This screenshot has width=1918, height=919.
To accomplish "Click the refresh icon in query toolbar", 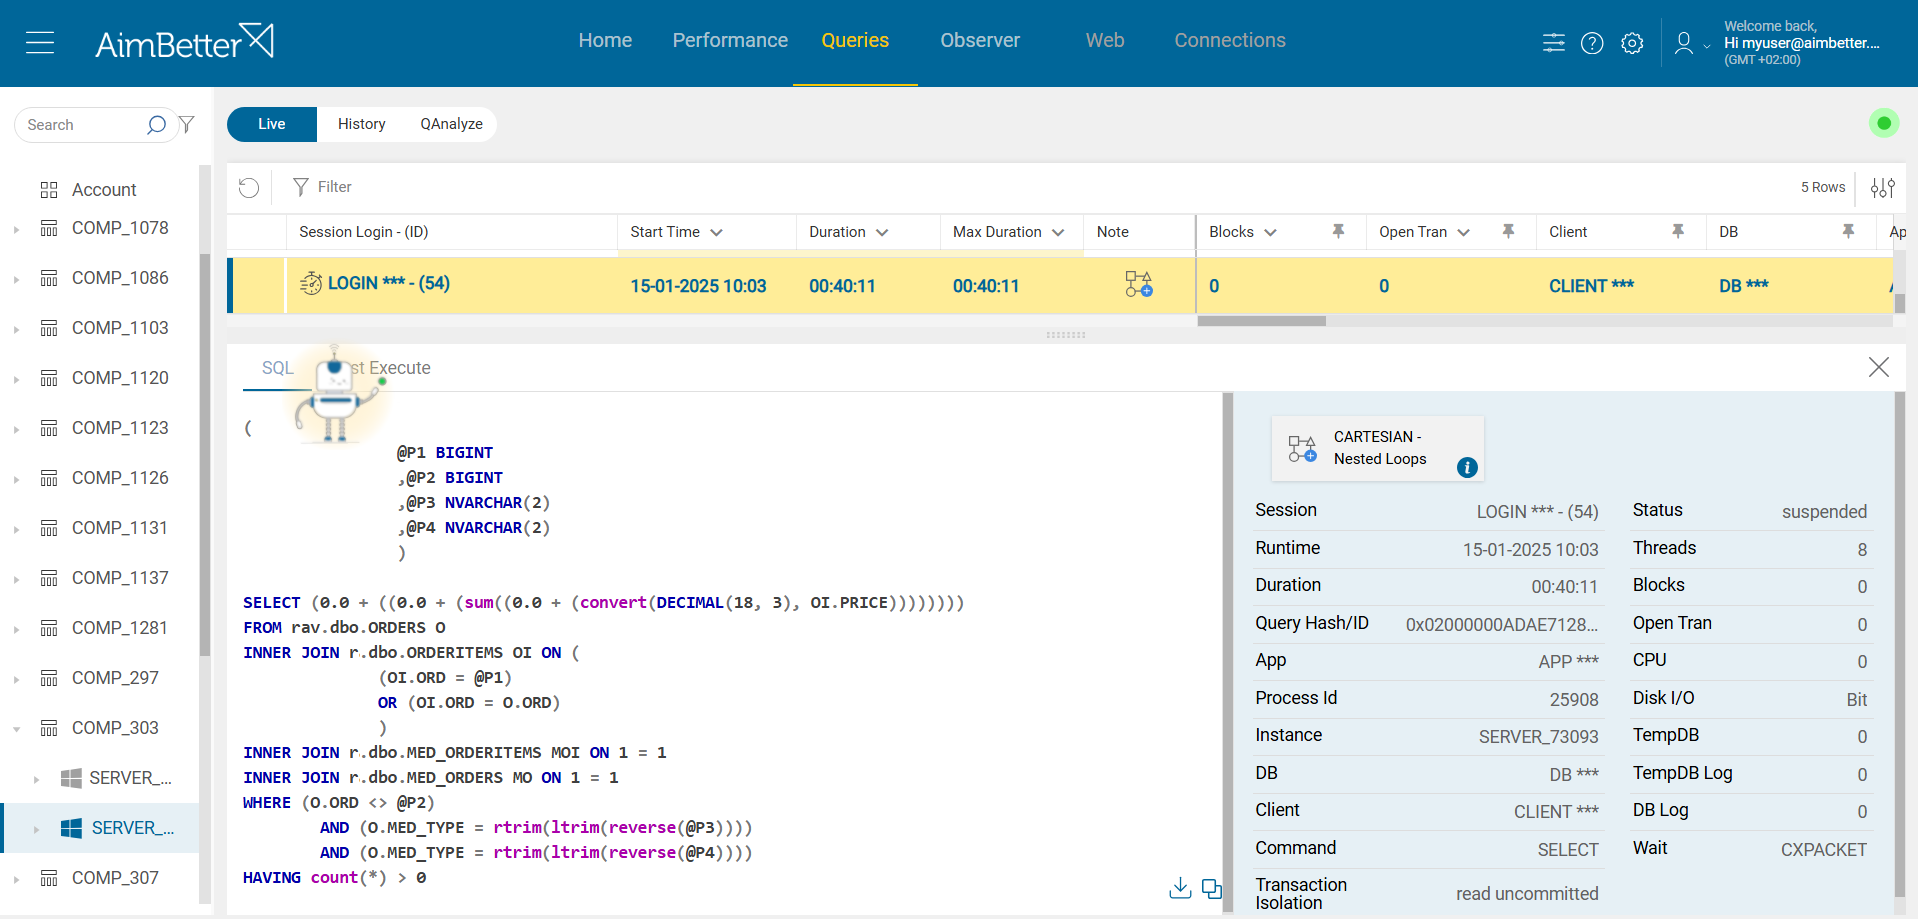I will tap(249, 187).
